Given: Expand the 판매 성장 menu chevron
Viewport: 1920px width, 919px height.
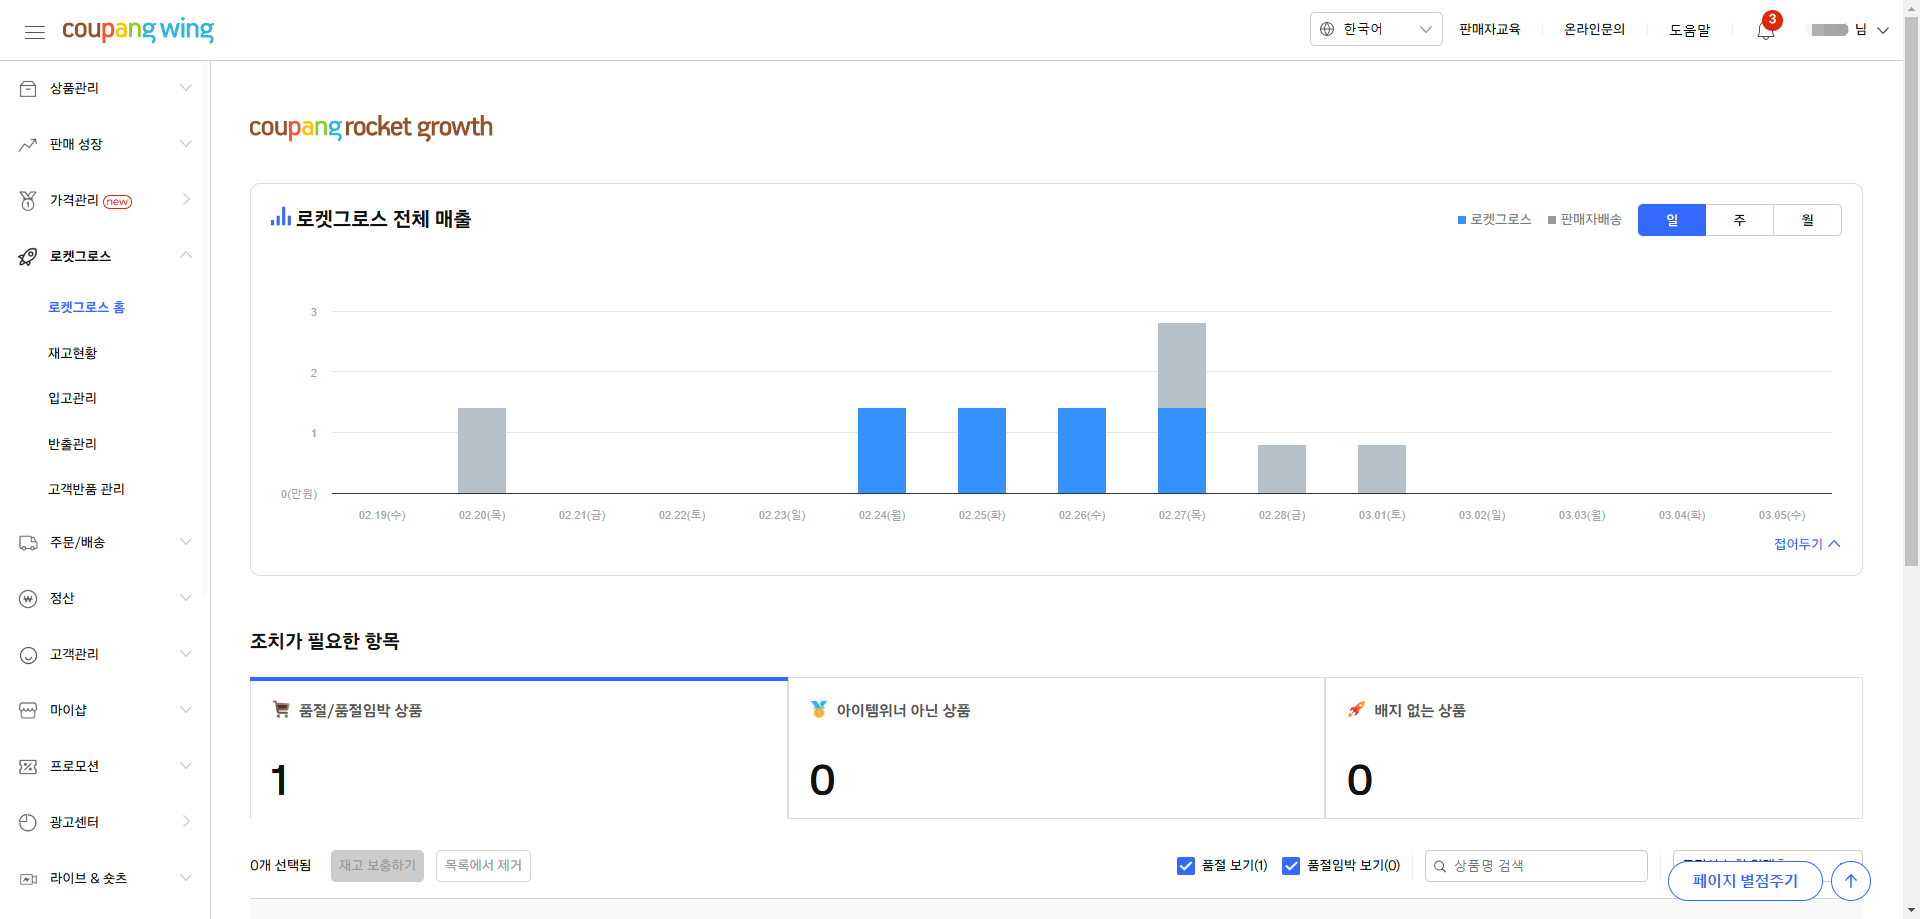Looking at the screenshot, I should tap(186, 144).
